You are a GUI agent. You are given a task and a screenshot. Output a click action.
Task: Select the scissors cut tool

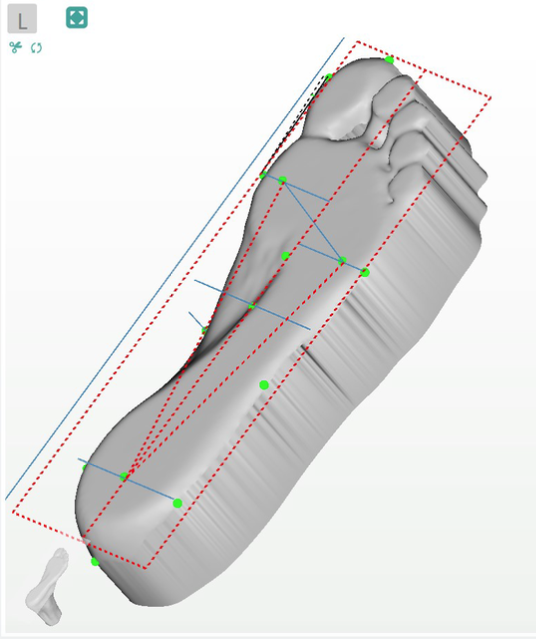pos(15,47)
